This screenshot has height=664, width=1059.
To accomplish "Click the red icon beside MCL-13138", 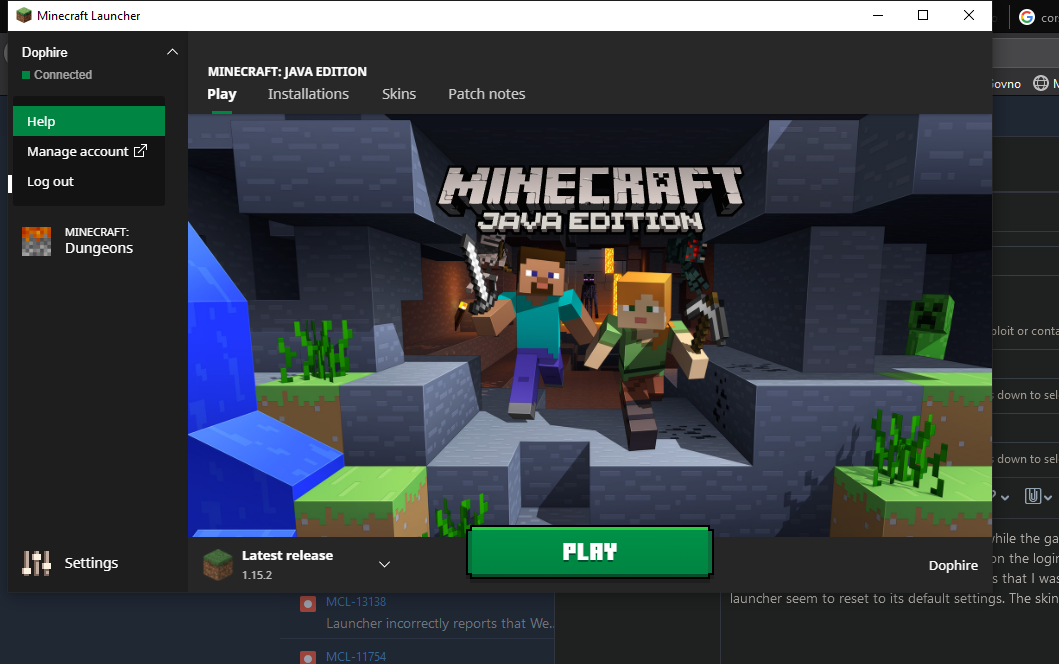I will (308, 604).
